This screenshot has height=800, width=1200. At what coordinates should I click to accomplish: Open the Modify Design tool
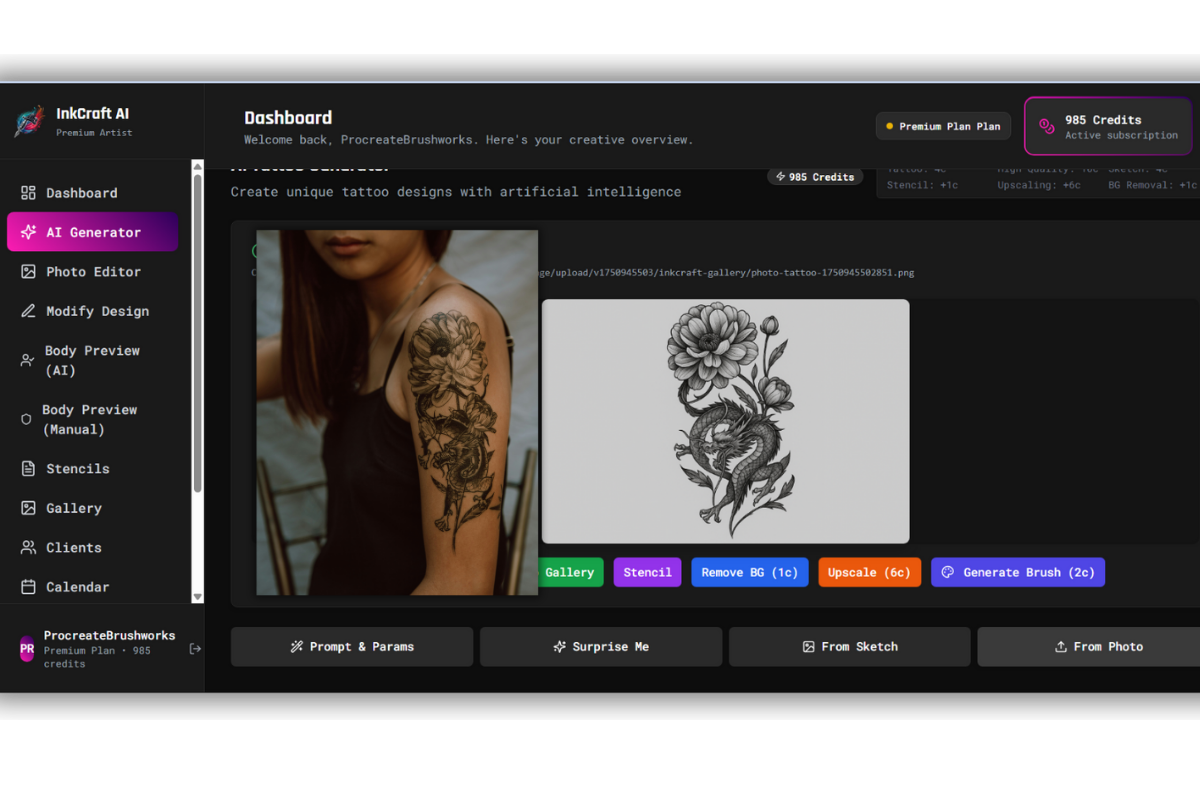(92, 311)
